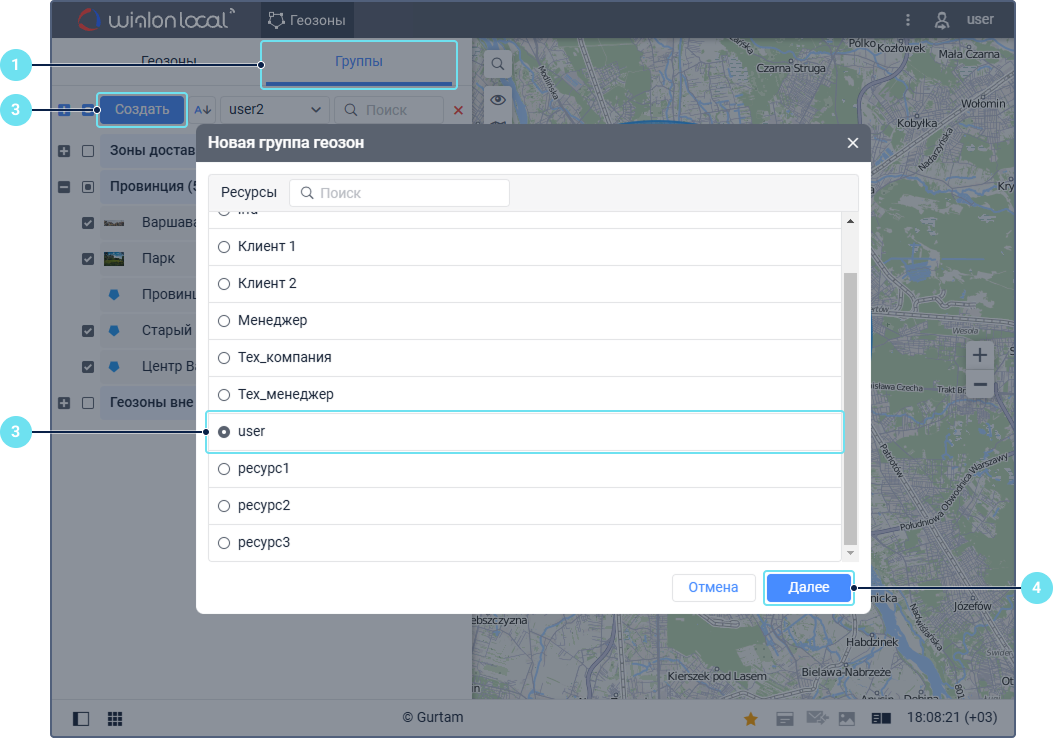Screen dimensions: 1053x738
Task: Toggle the side panel icon in bottom bar
Action: (x=81, y=718)
